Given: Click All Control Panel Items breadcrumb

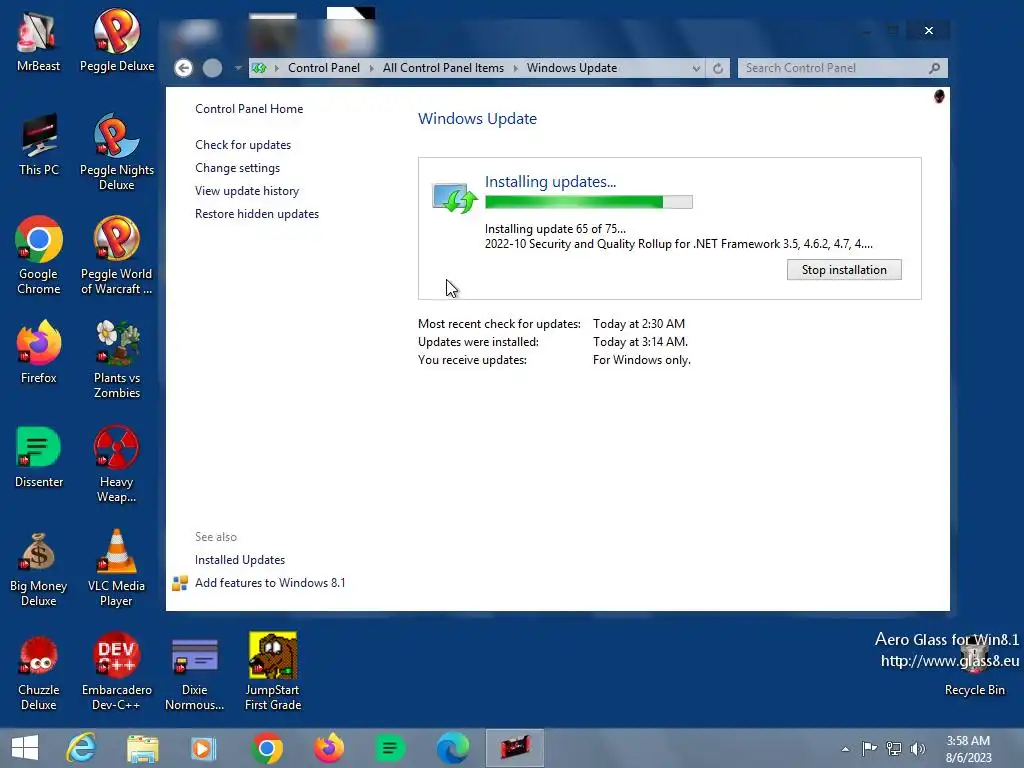Looking at the screenshot, I should [443, 68].
